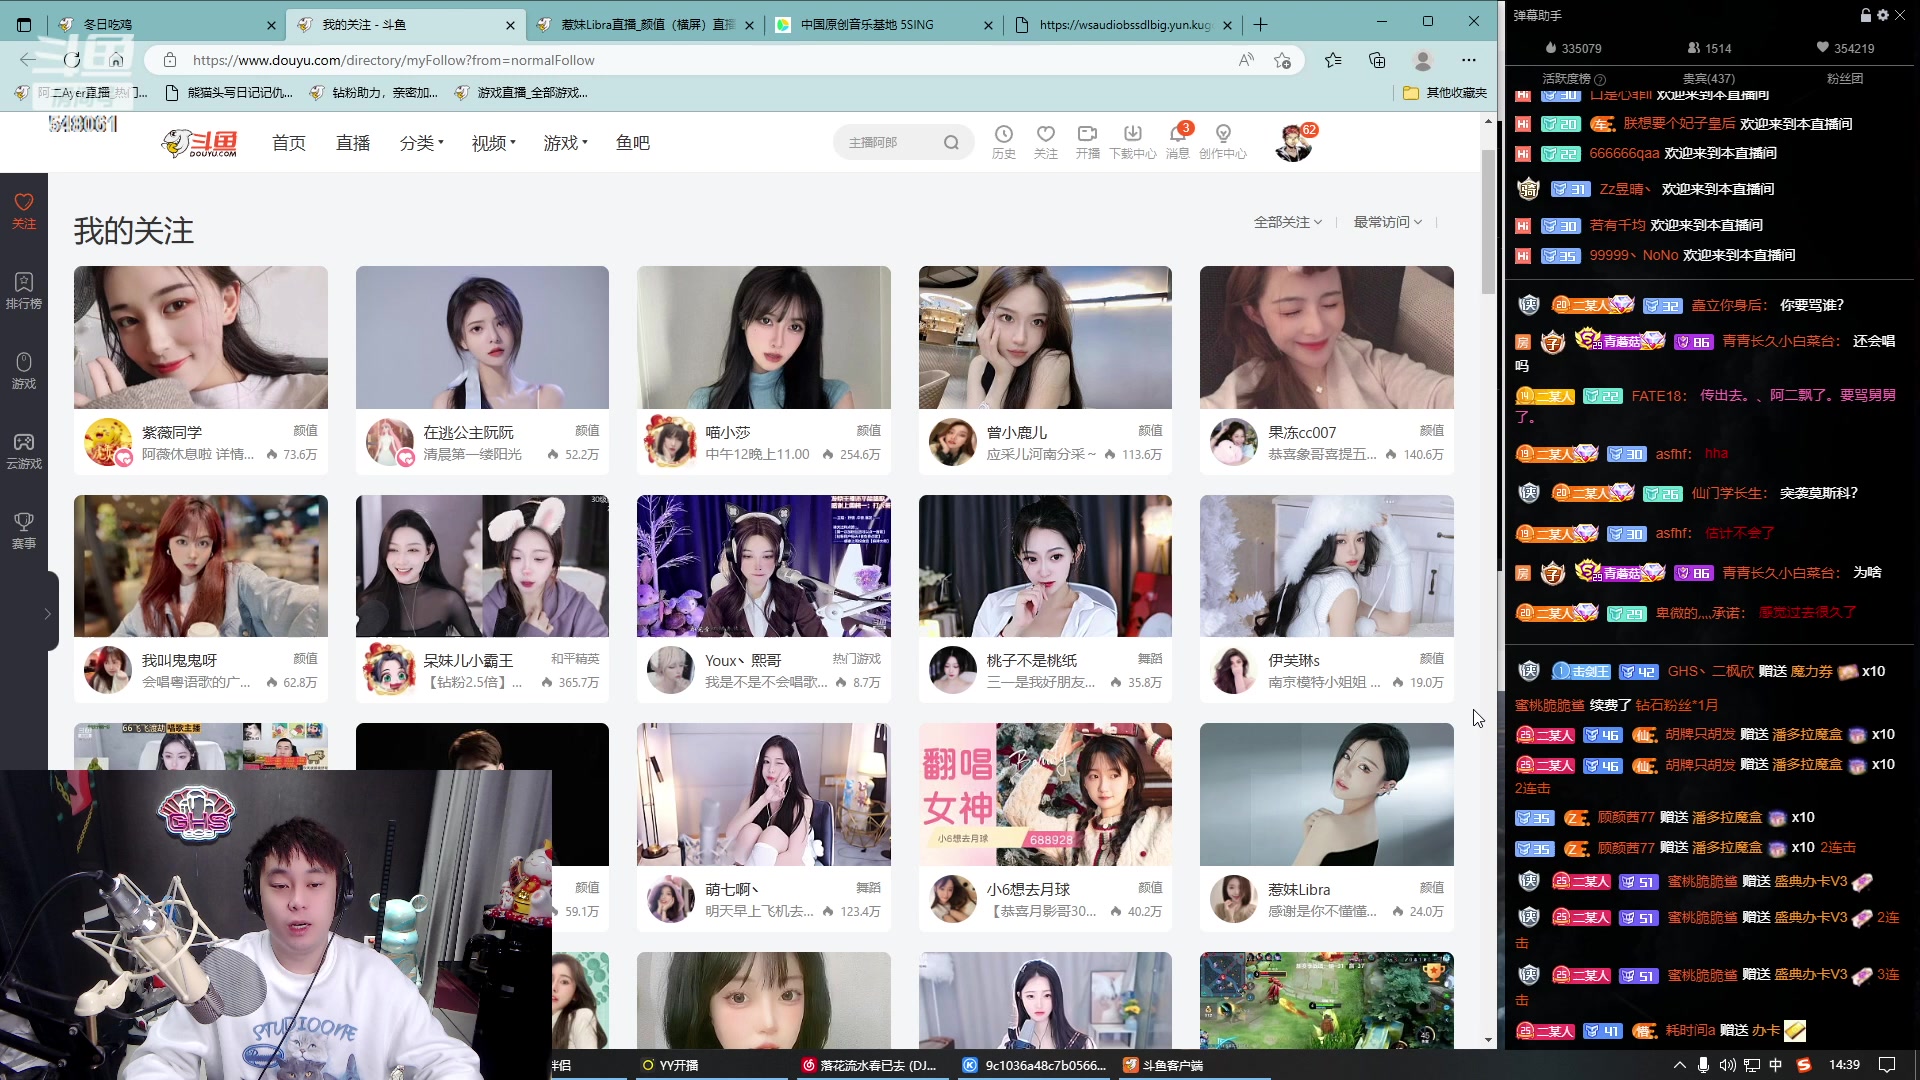Open the 鱼吧 navigation item

click(633, 143)
